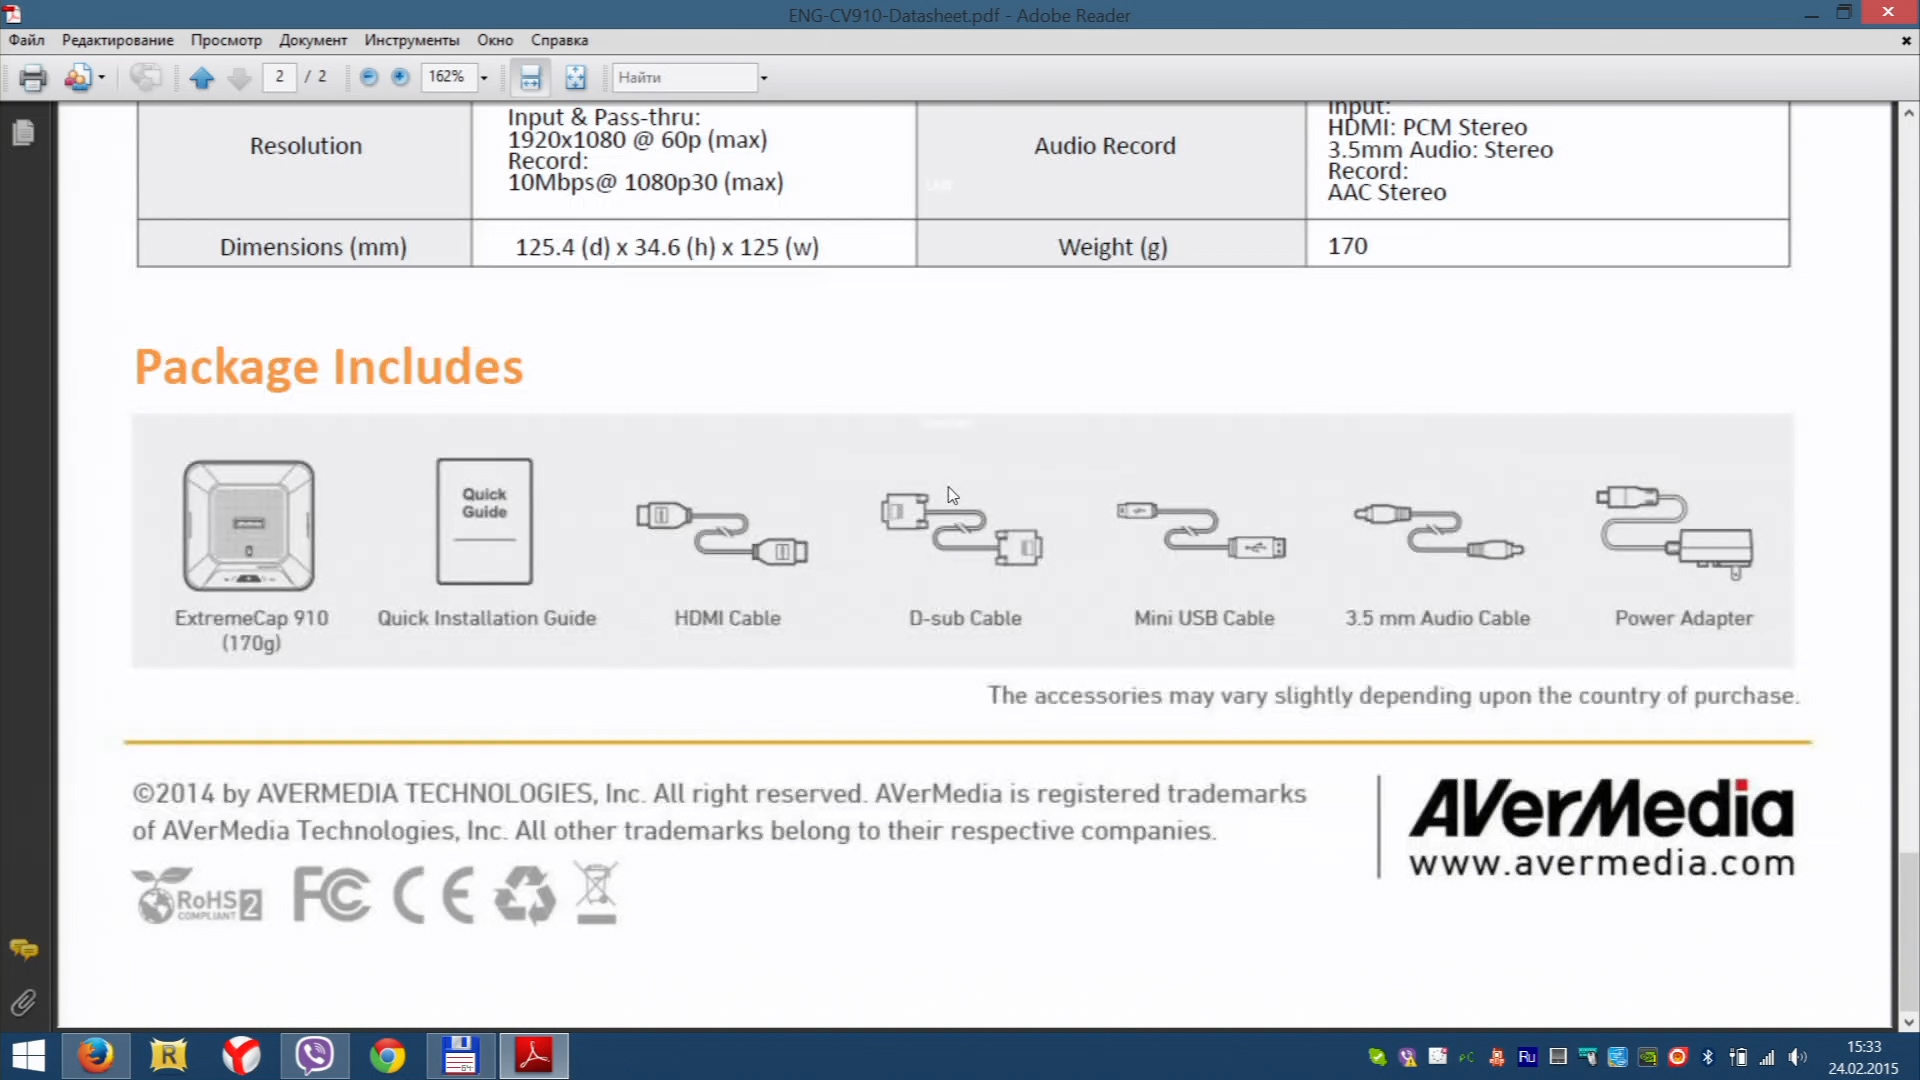Open Google Chrome from the taskbar
This screenshot has height=1080, width=1920.
tap(387, 1056)
